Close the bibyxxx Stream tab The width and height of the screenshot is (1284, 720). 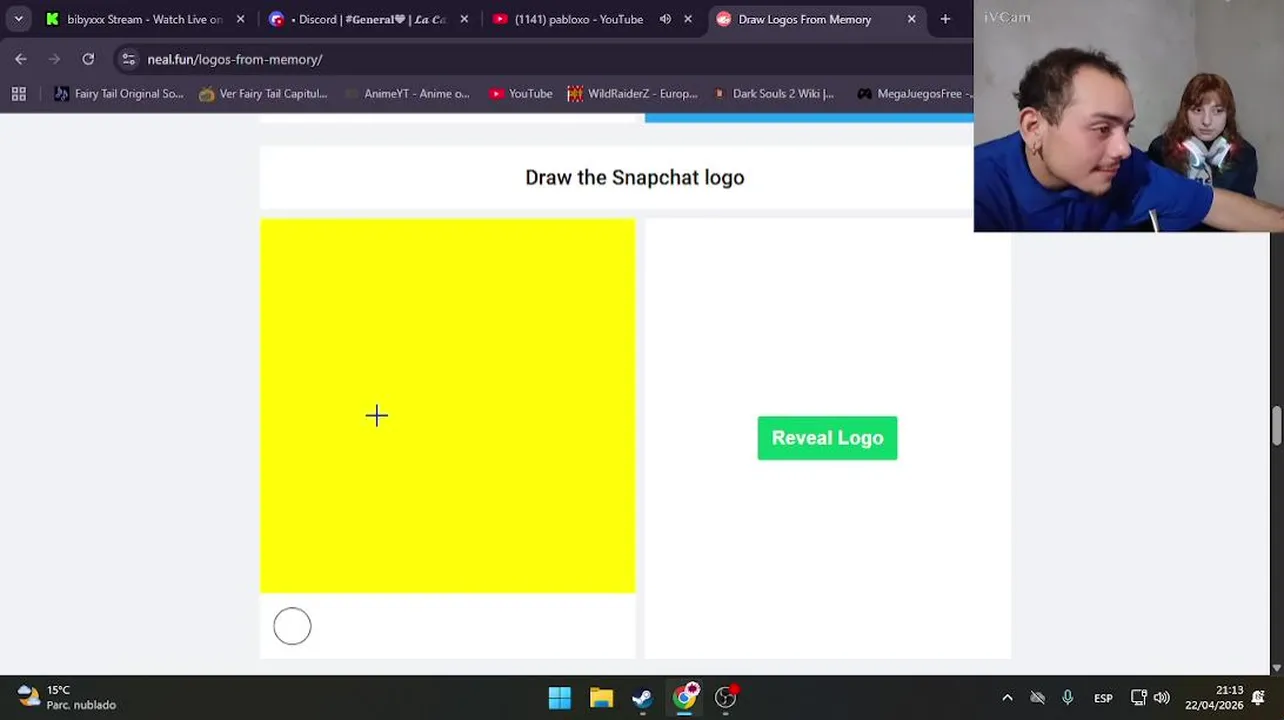pyautogui.click(x=240, y=19)
